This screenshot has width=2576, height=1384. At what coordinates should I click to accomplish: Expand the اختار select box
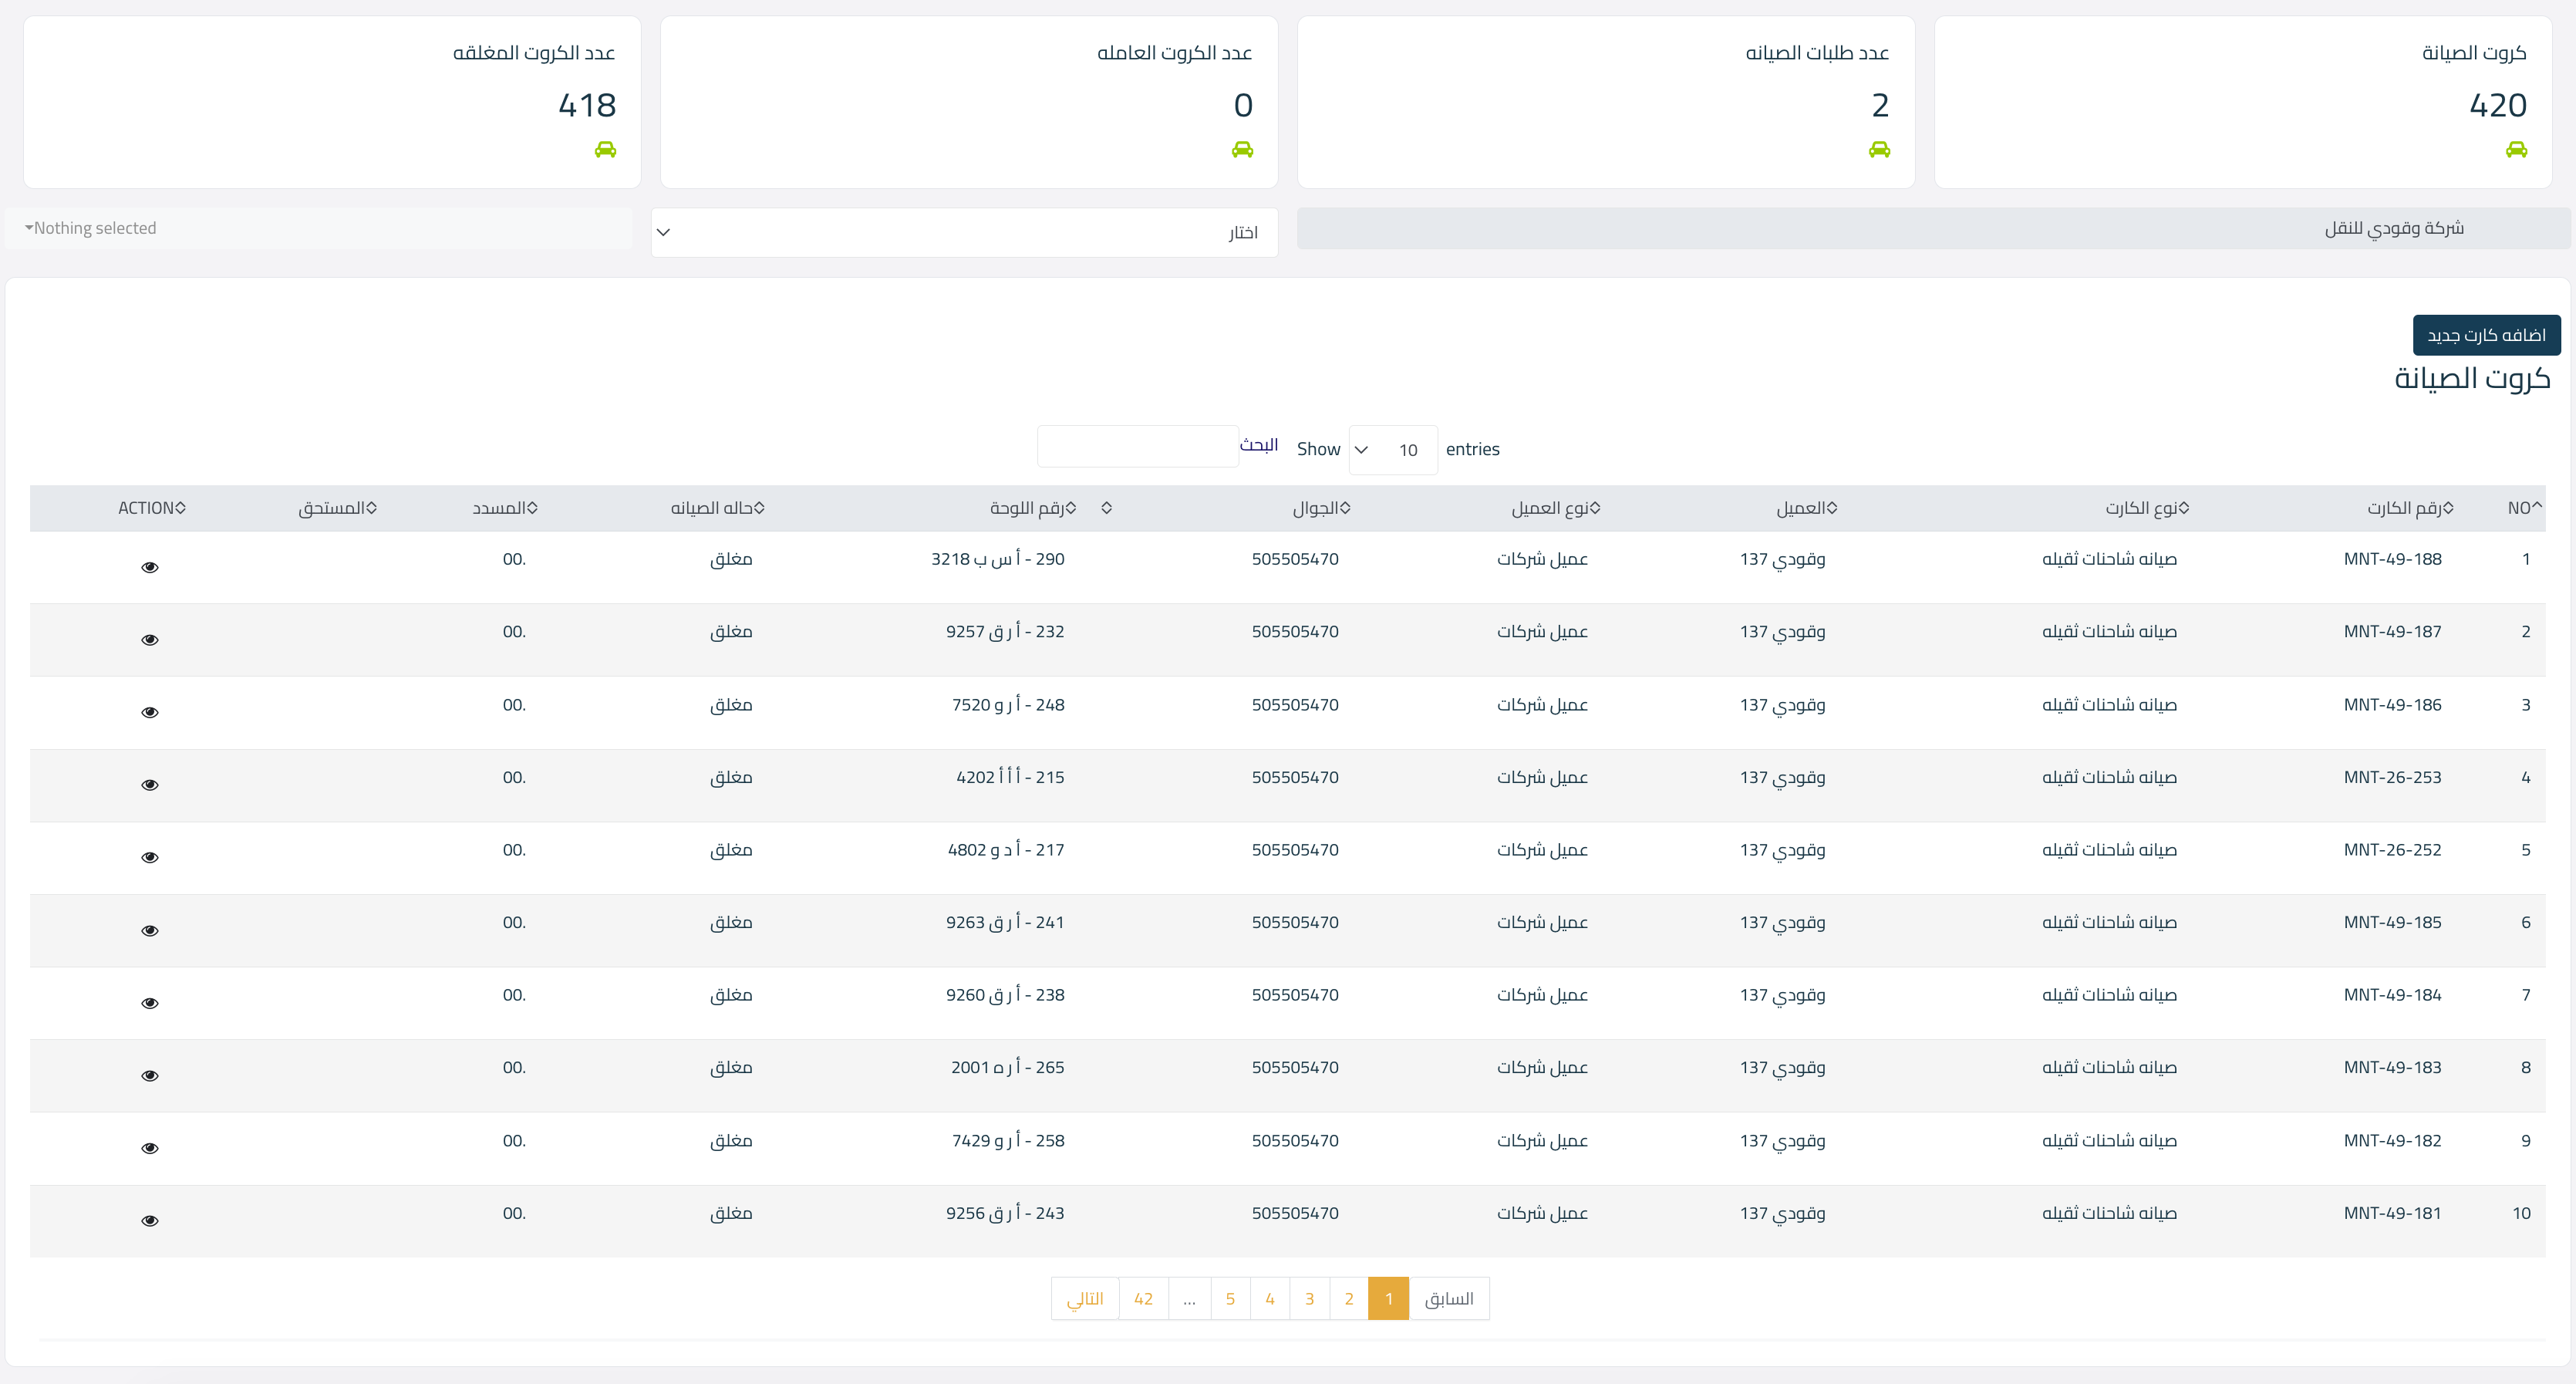(x=964, y=232)
